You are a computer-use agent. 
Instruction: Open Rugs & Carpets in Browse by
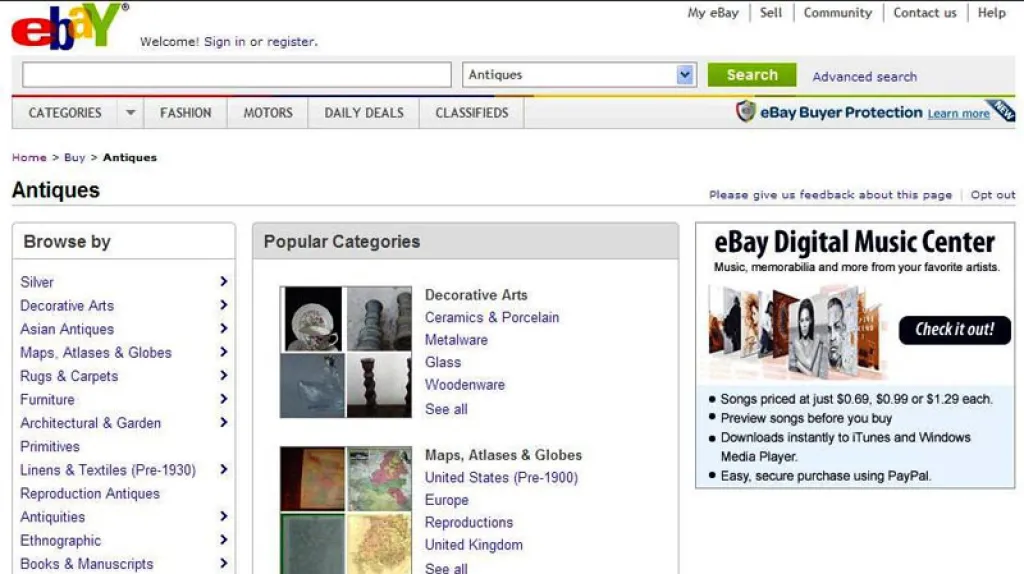pos(69,376)
